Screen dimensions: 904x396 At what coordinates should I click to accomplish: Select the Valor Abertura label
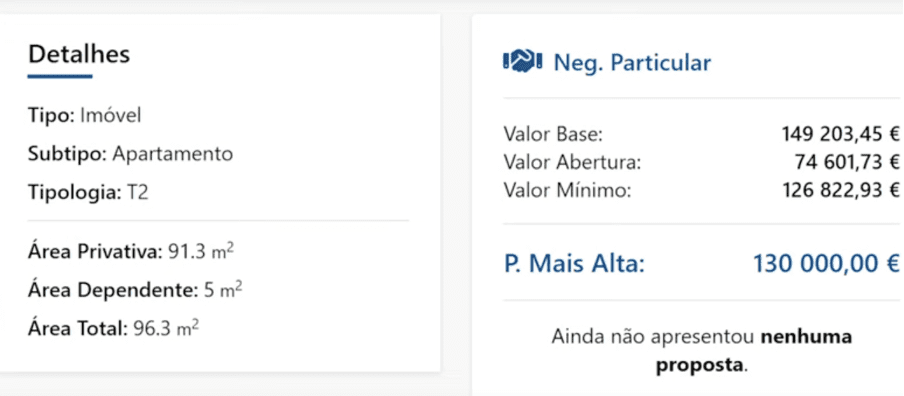coord(572,163)
